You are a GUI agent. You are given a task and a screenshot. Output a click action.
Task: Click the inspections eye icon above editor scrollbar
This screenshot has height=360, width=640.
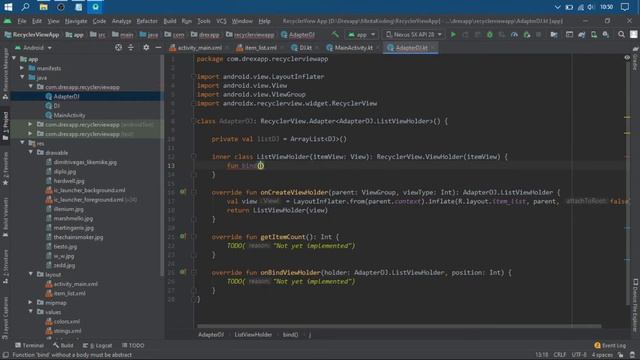pos(627,58)
